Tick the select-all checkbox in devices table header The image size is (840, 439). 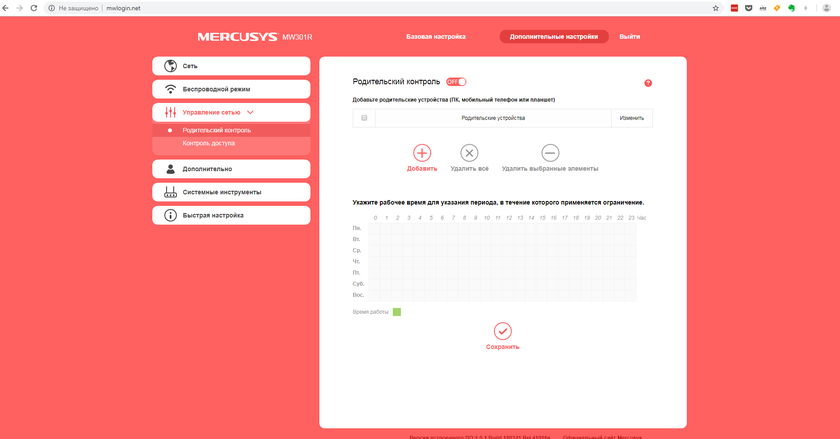pyautogui.click(x=364, y=118)
